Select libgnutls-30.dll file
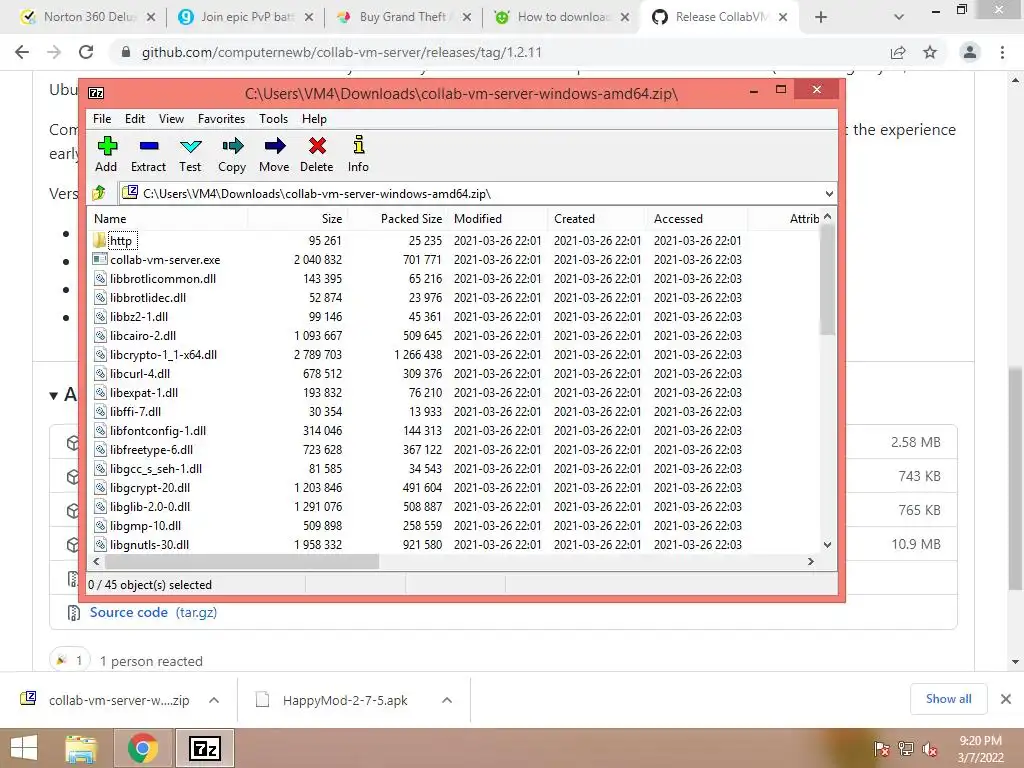Viewport: 1024px width, 768px height. [x=149, y=545]
